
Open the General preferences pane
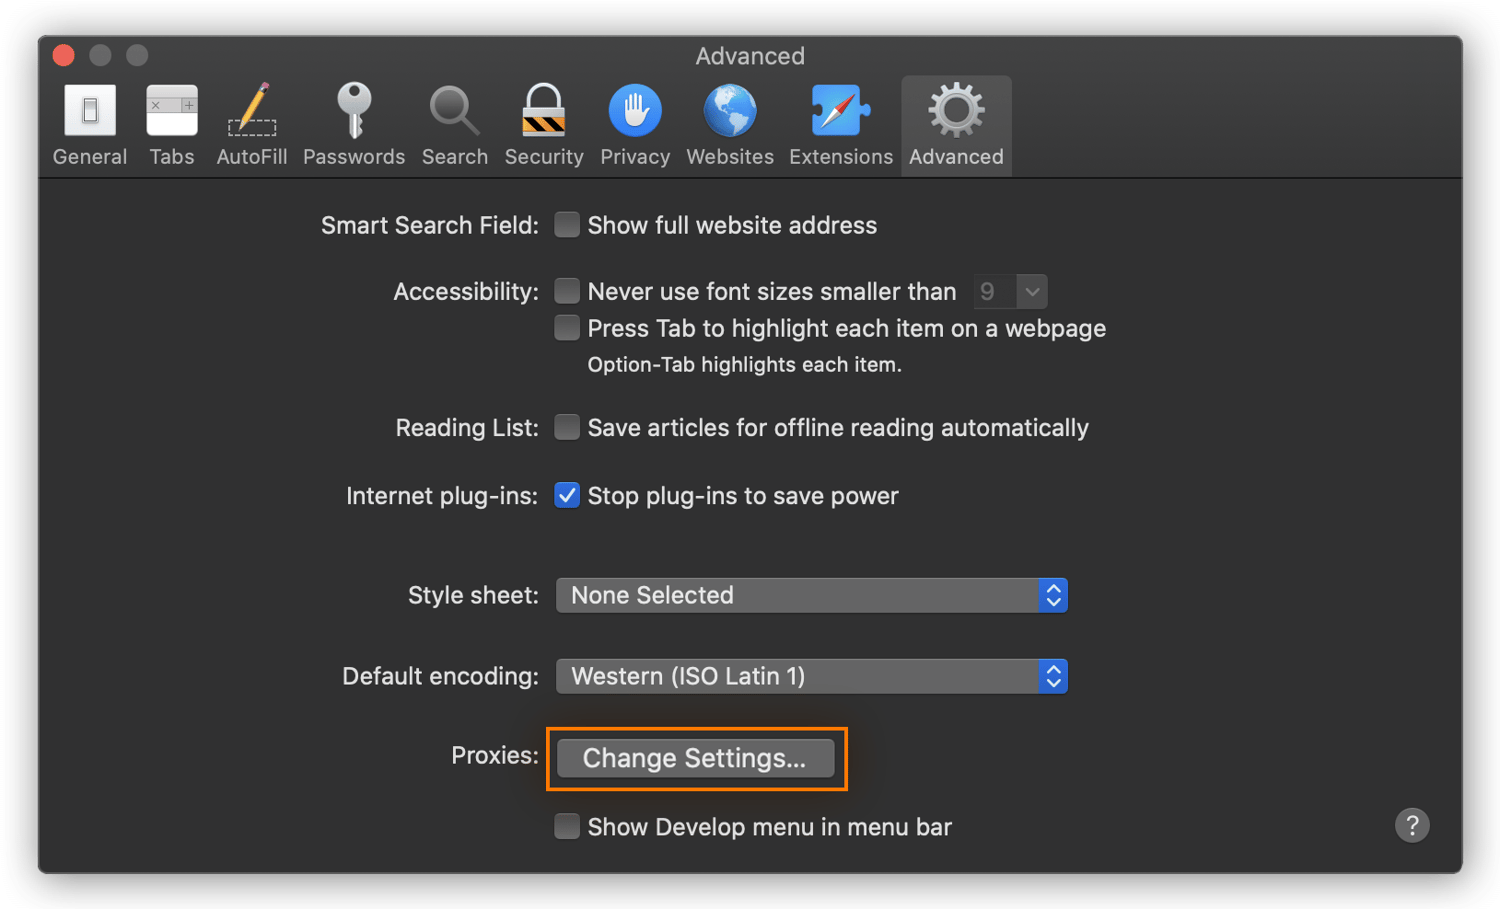[x=89, y=120]
